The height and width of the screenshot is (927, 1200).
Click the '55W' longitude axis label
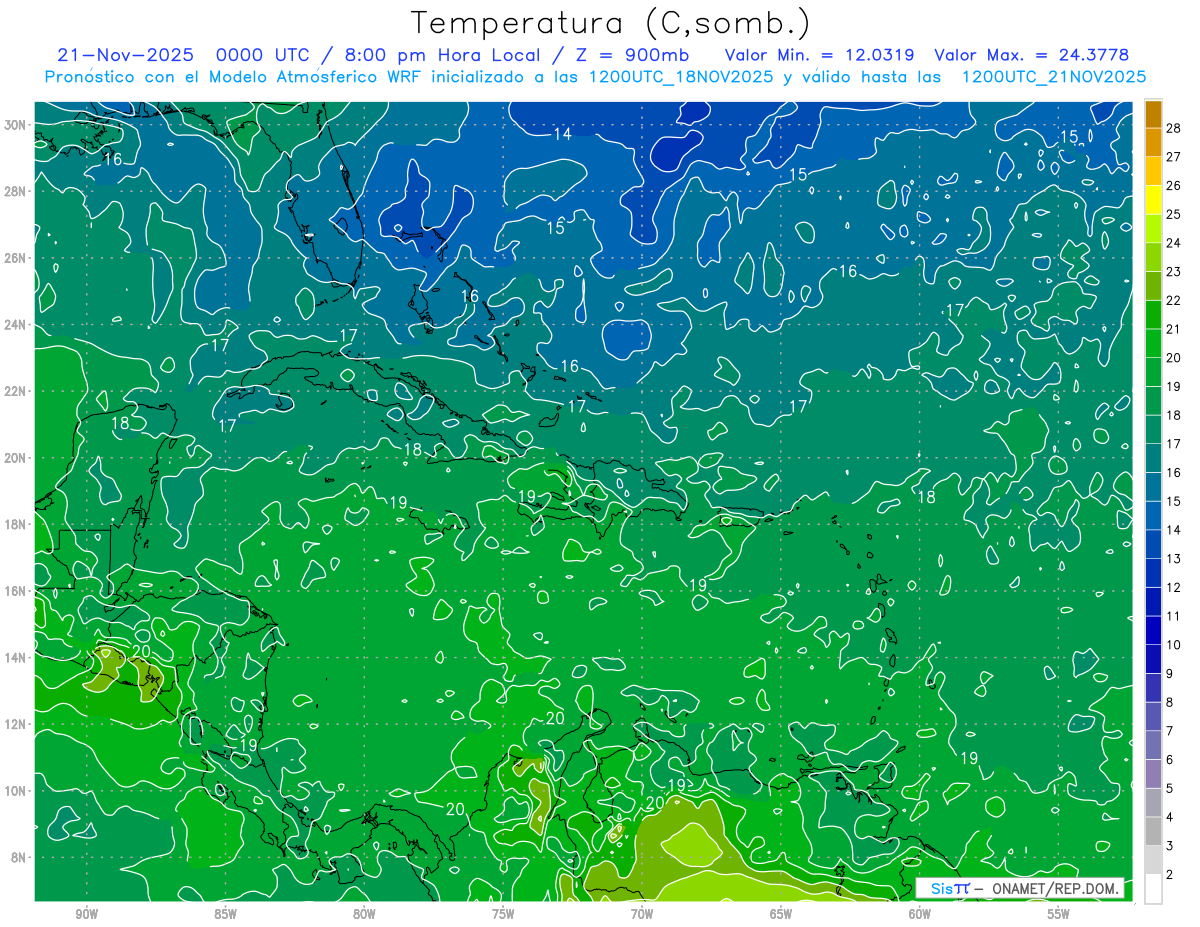click(1059, 914)
